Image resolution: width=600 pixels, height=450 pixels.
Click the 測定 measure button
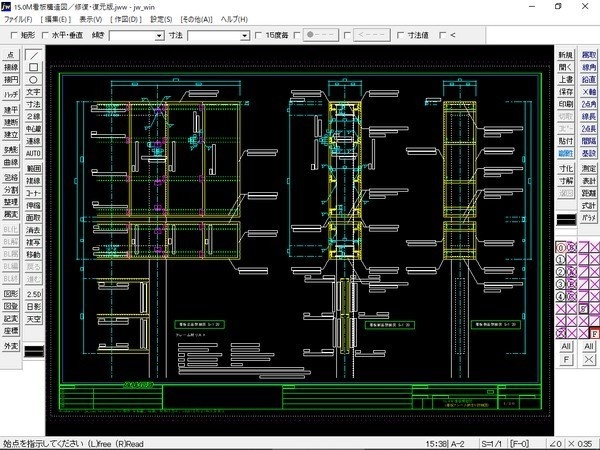(589, 168)
